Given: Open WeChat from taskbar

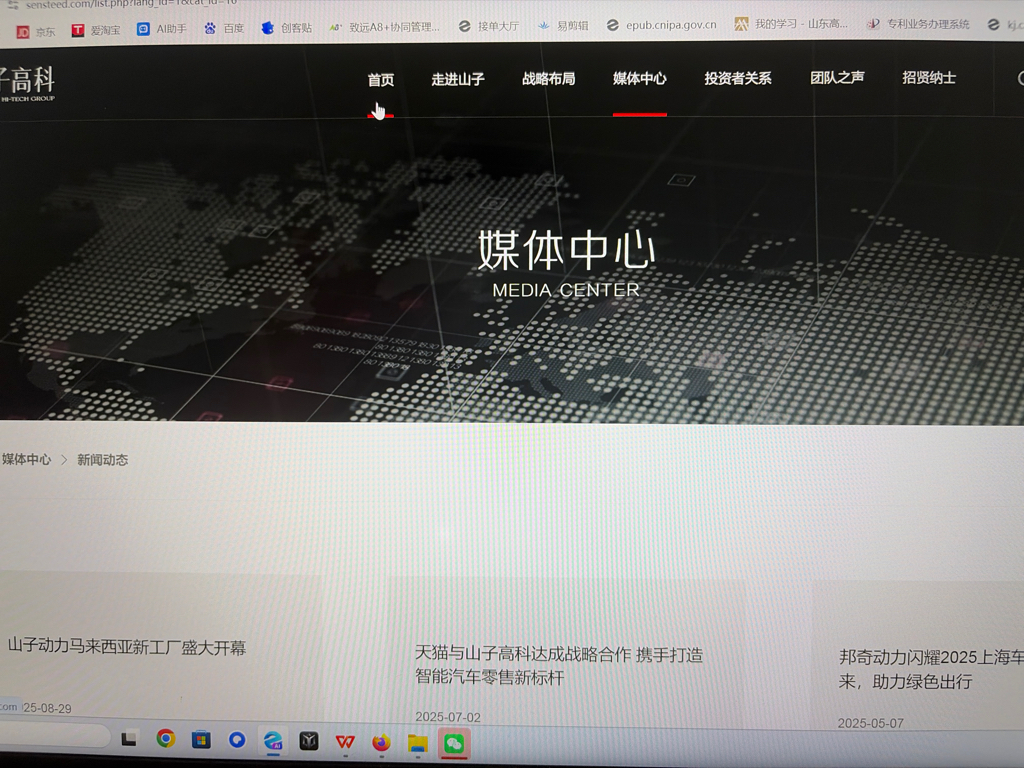Looking at the screenshot, I should pos(454,744).
